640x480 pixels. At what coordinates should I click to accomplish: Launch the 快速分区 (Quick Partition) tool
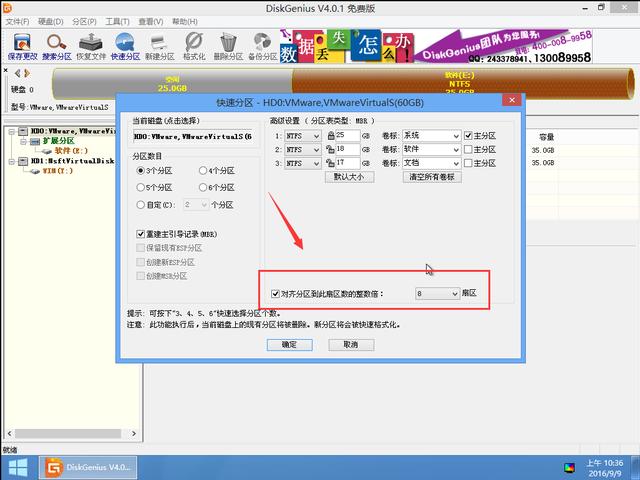pyautogui.click(x=126, y=45)
